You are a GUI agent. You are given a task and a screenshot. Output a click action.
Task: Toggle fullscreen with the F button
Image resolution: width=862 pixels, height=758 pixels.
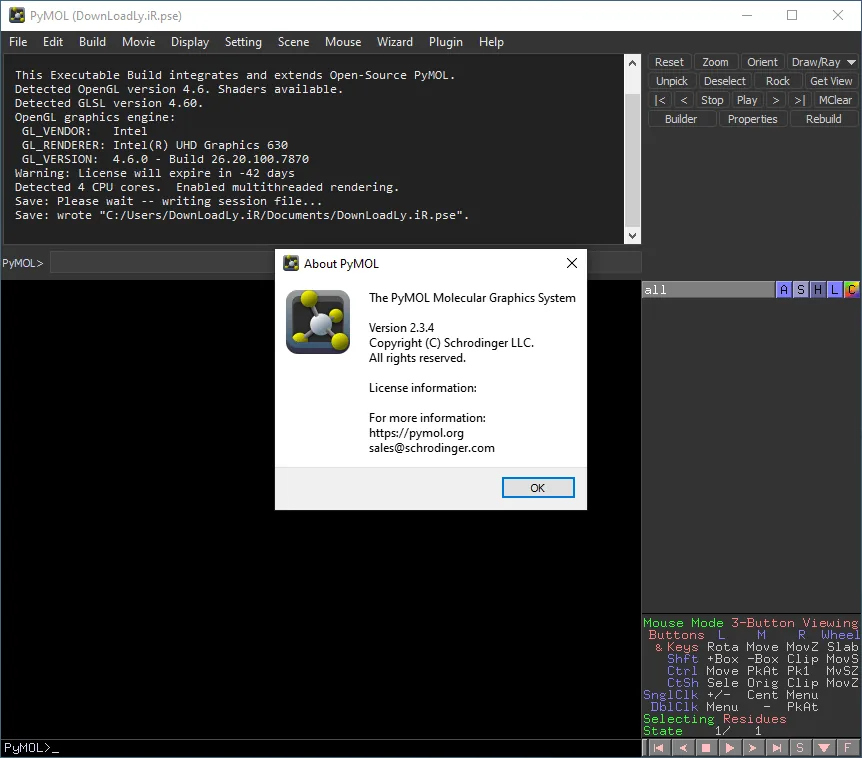(x=847, y=748)
